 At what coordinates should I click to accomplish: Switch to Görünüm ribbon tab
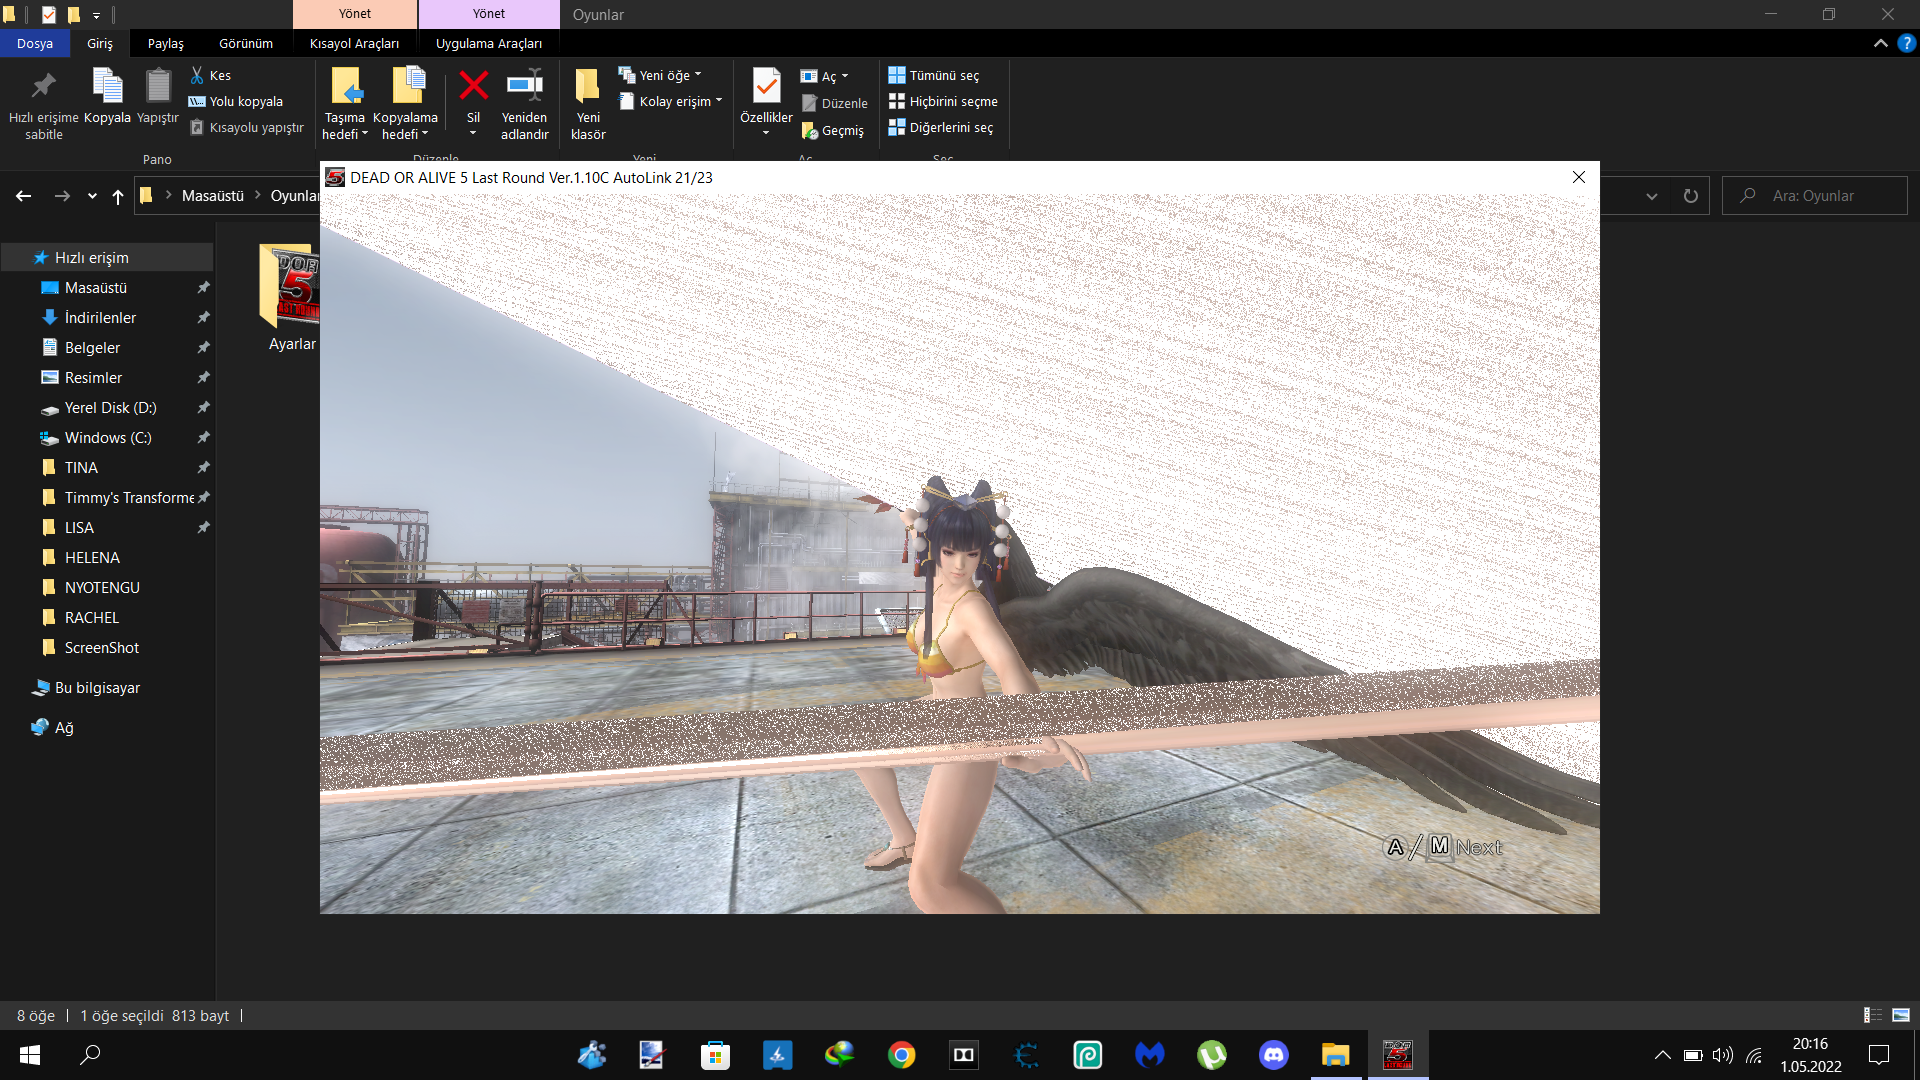tap(246, 43)
